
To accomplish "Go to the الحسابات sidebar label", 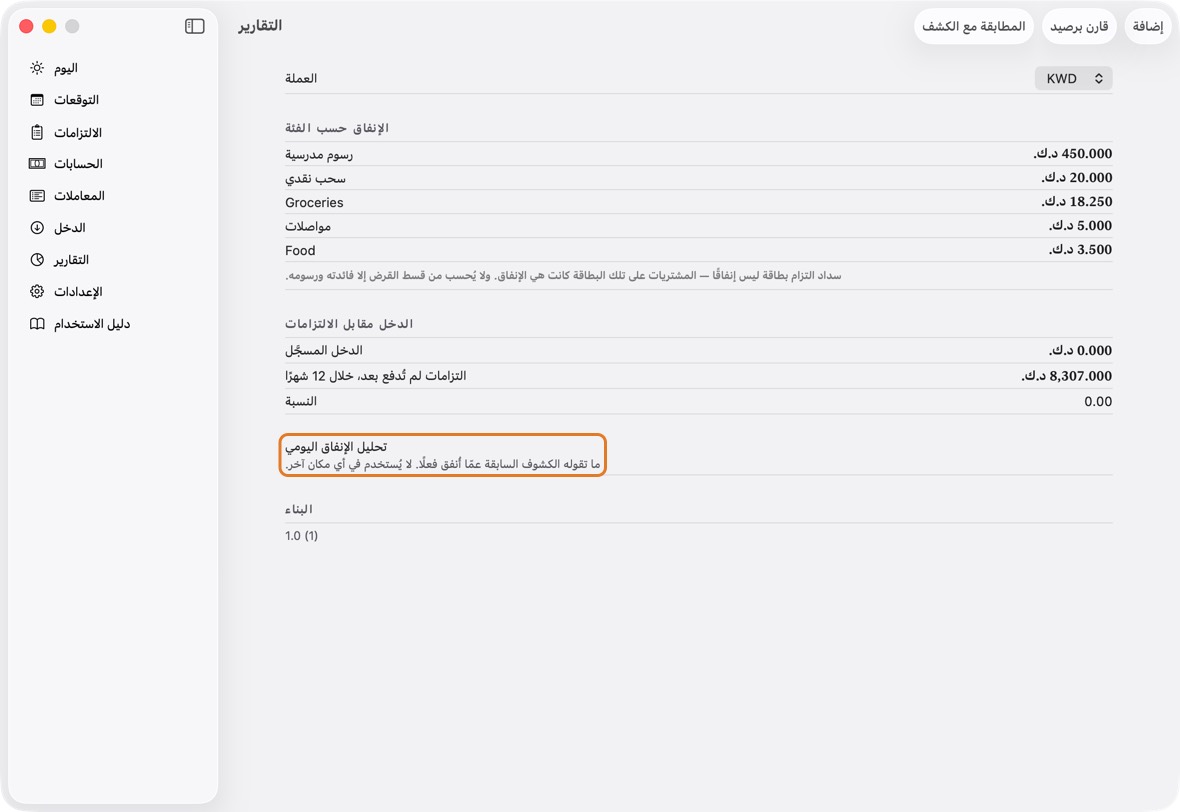I will pyautogui.click(x=78, y=163).
